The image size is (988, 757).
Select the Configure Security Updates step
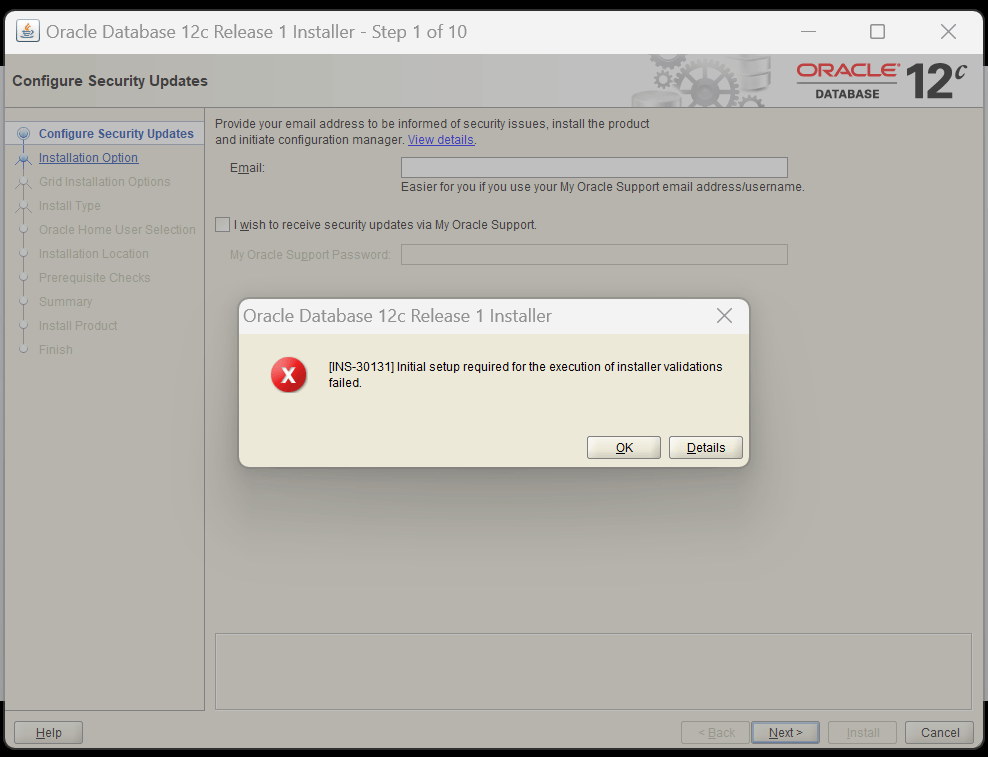116,134
